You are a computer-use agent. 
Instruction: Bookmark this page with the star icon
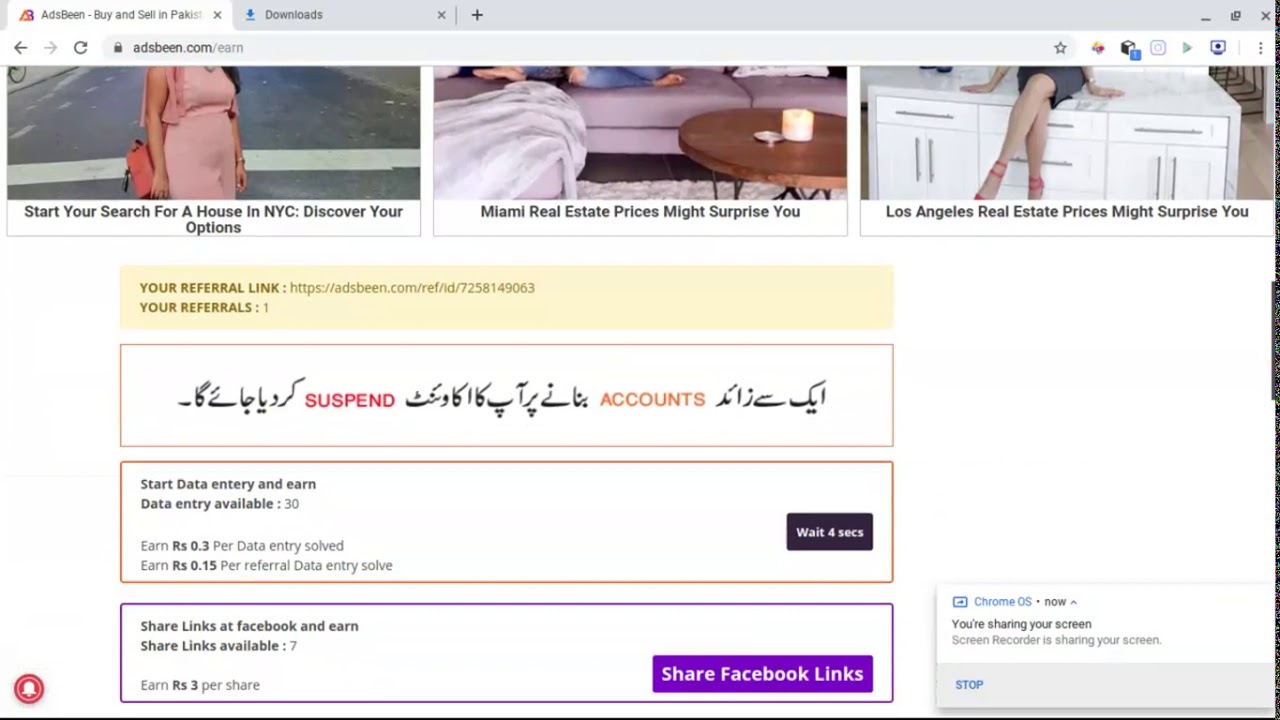click(1060, 47)
